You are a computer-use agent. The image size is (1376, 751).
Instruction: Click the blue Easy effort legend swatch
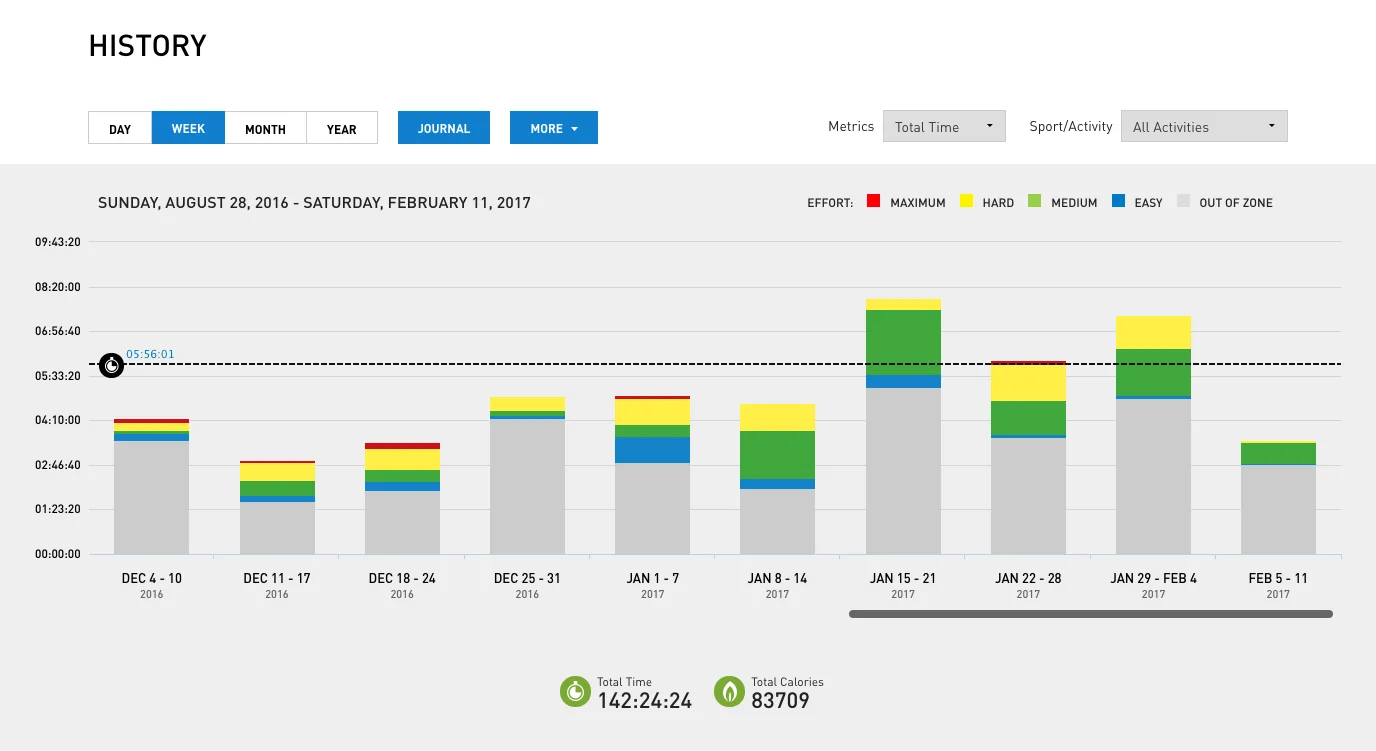(1118, 202)
